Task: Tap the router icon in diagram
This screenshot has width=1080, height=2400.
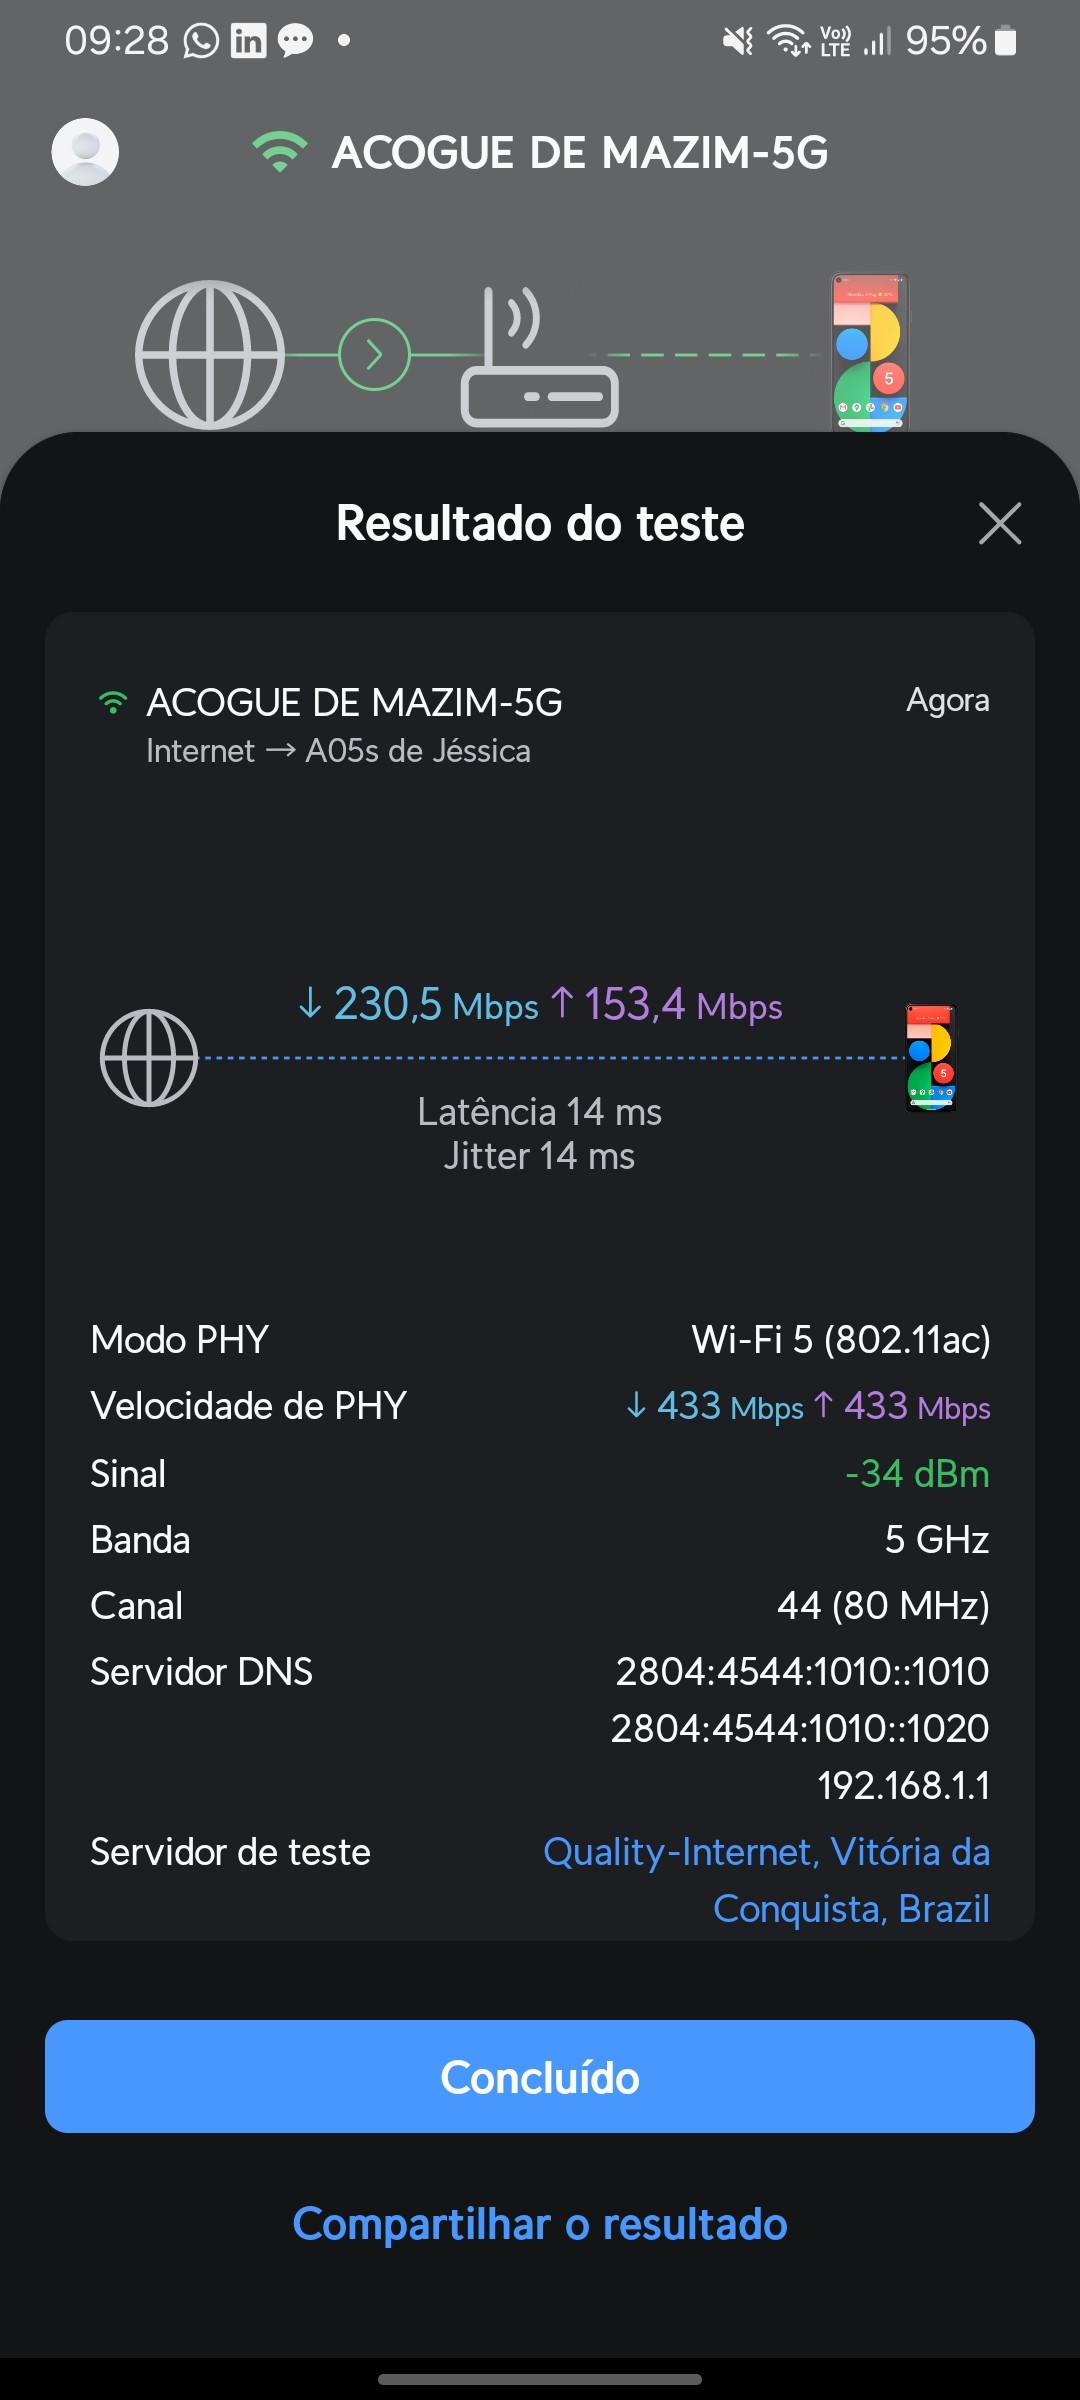Action: pos(539,360)
